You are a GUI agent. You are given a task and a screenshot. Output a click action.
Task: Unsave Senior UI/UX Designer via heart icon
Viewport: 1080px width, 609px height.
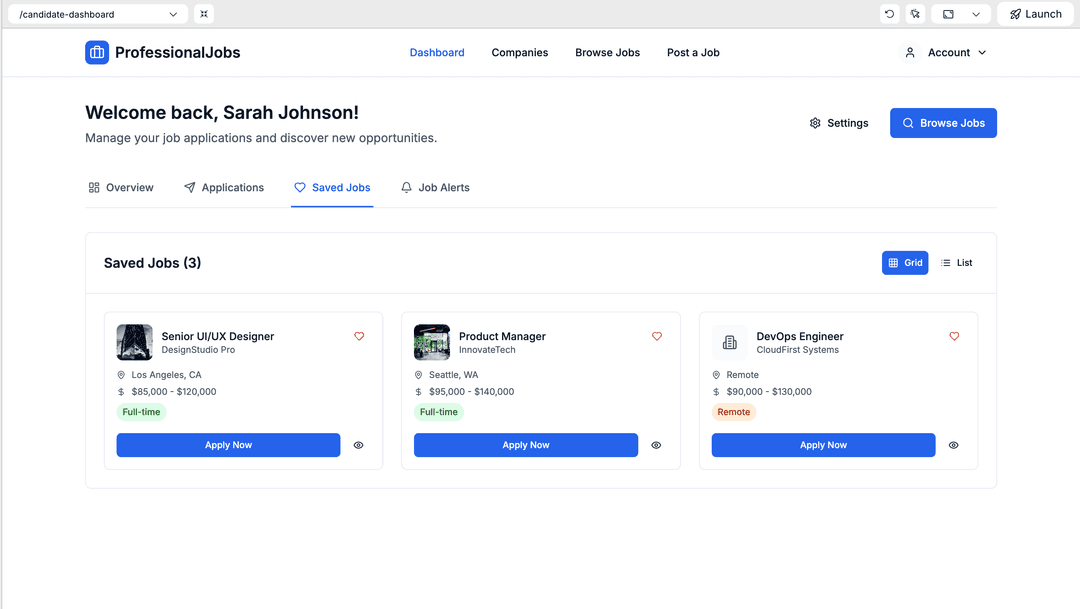(359, 337)
